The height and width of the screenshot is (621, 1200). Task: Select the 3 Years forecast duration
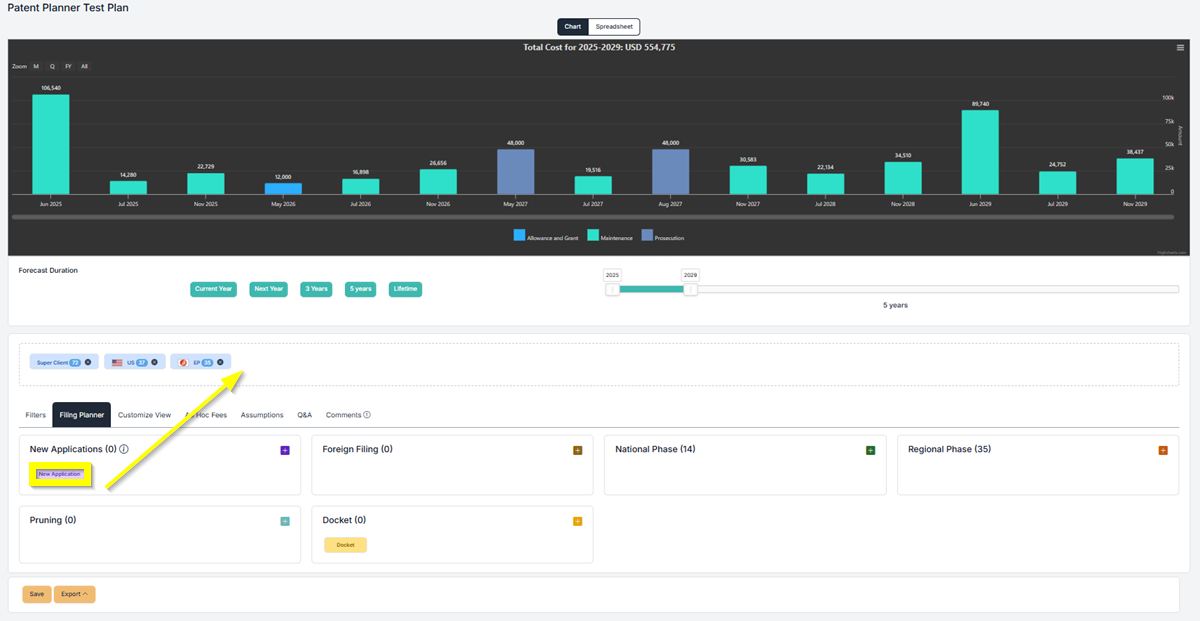[316, 289]
